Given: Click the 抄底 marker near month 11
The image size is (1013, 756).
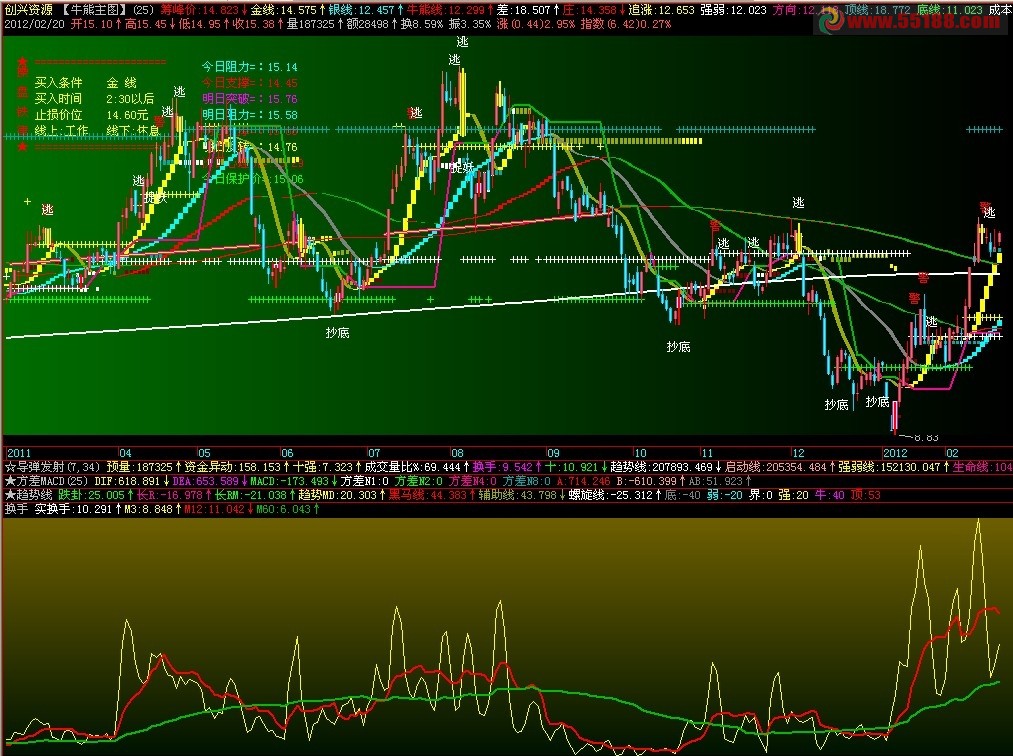Looking at the screenshot, I should coord(678,347).
